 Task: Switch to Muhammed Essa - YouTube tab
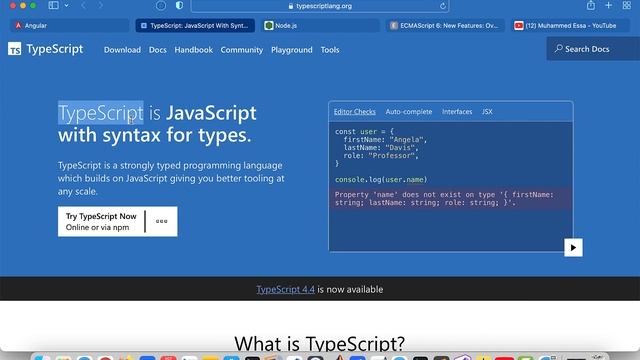(571, 25)
